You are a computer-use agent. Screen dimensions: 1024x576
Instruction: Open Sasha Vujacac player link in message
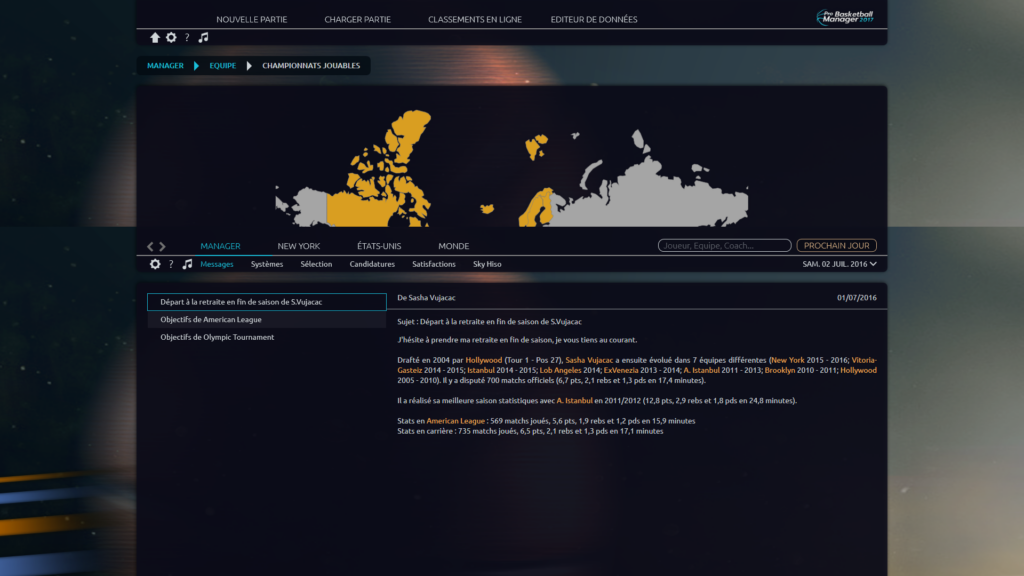coord(589,360)
